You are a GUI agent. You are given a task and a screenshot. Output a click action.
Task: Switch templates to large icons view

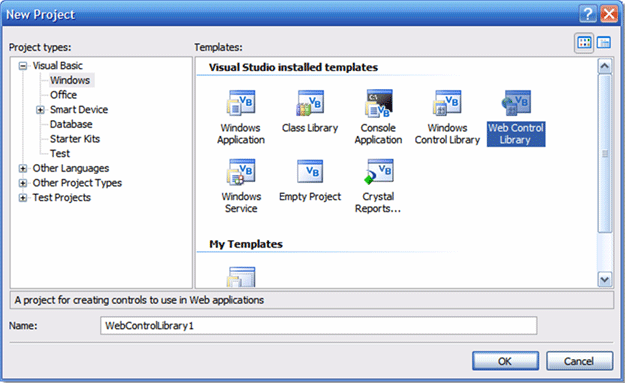(584, 43)
